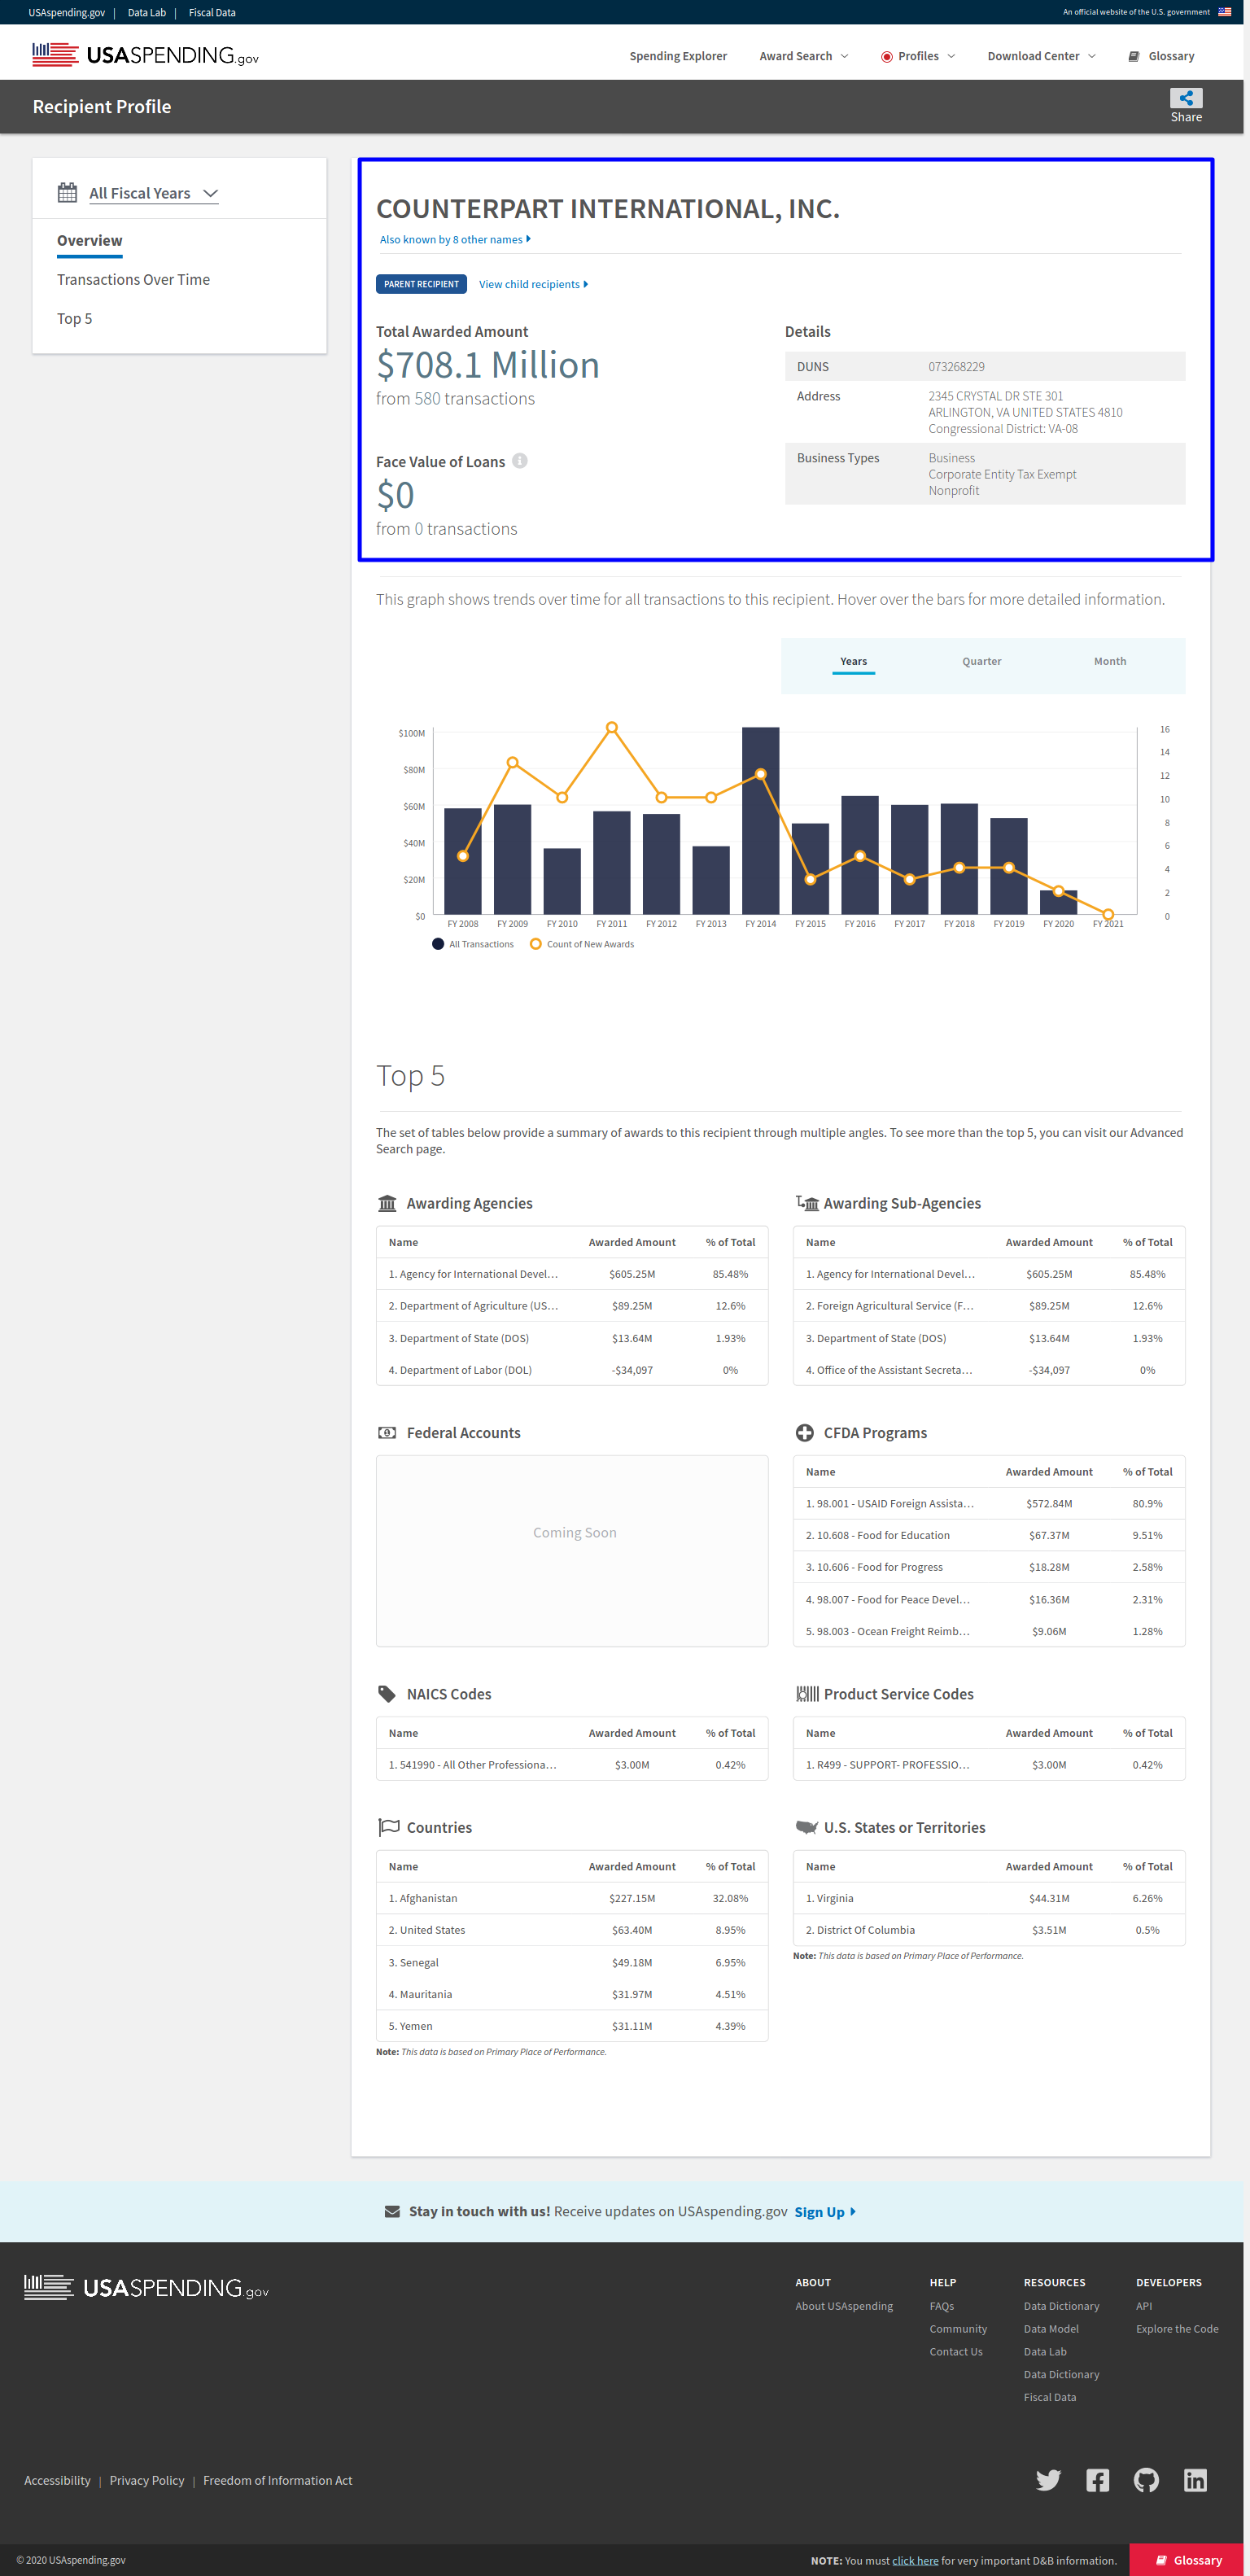
Task: Click the CFDA Programs plus icon
Action: (x=804, y=1433)
